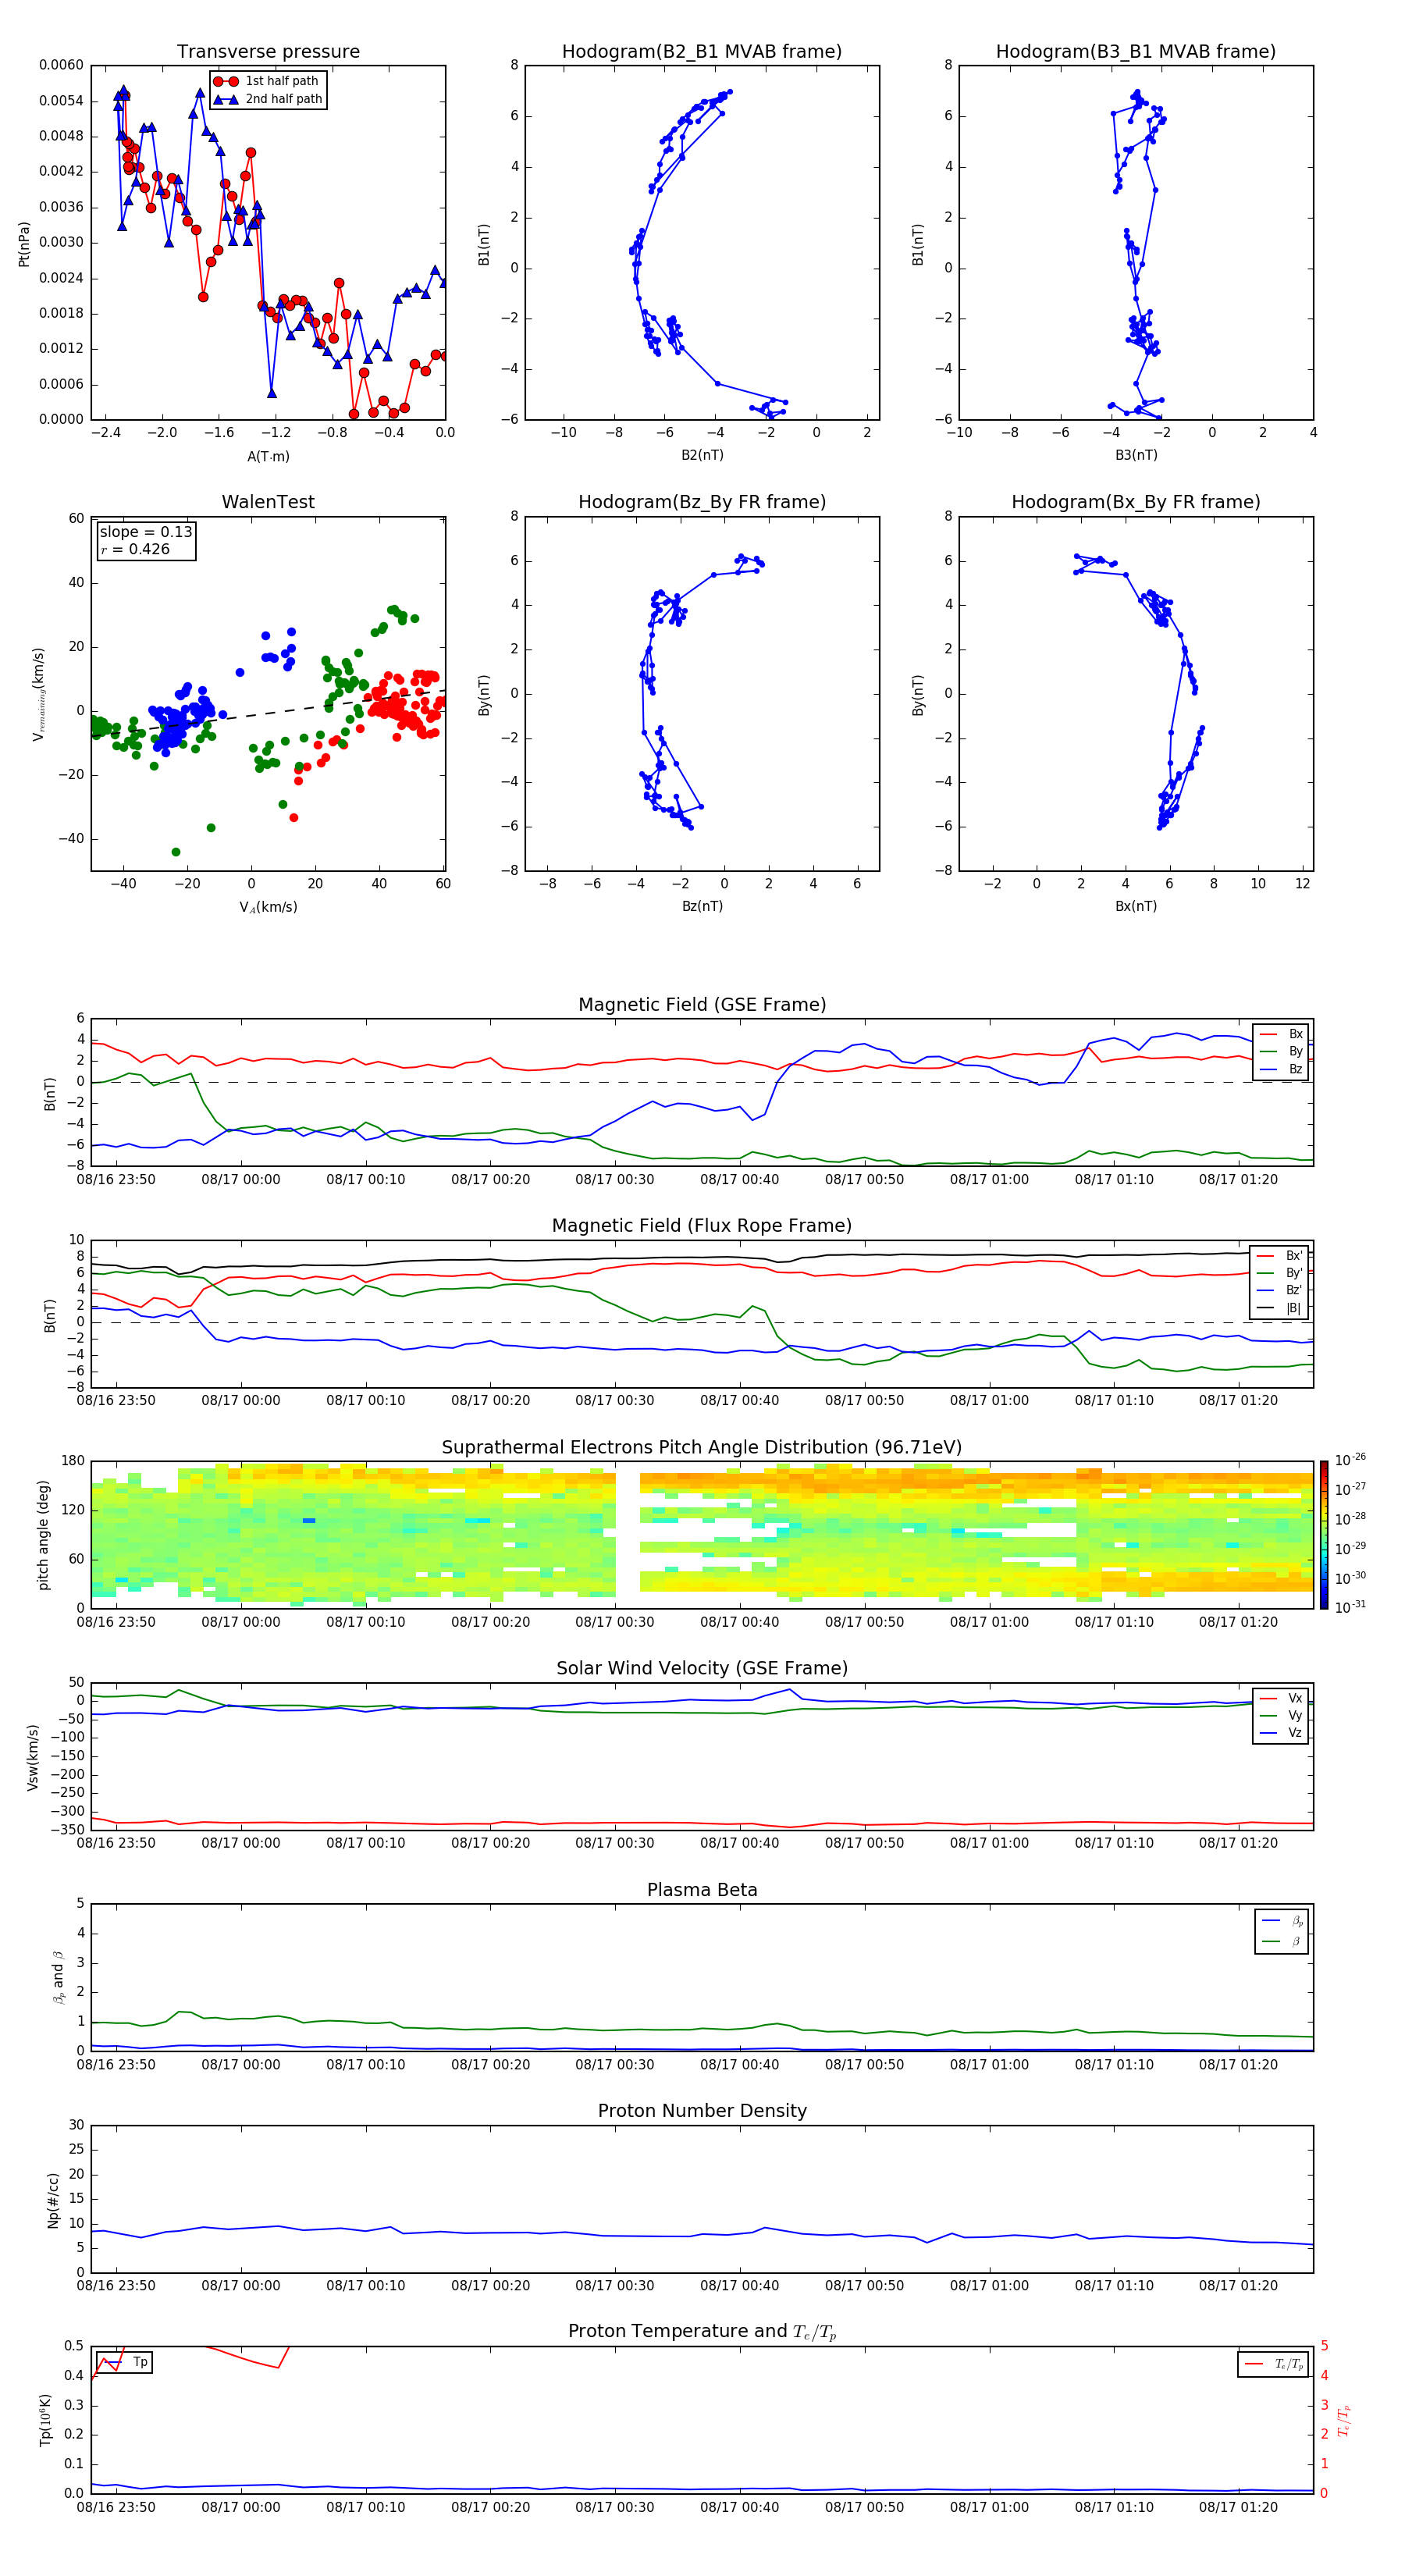Click the pitch angle color bar
The width and height of the screenshot is (1405, 2576).
(1324, 1534)
